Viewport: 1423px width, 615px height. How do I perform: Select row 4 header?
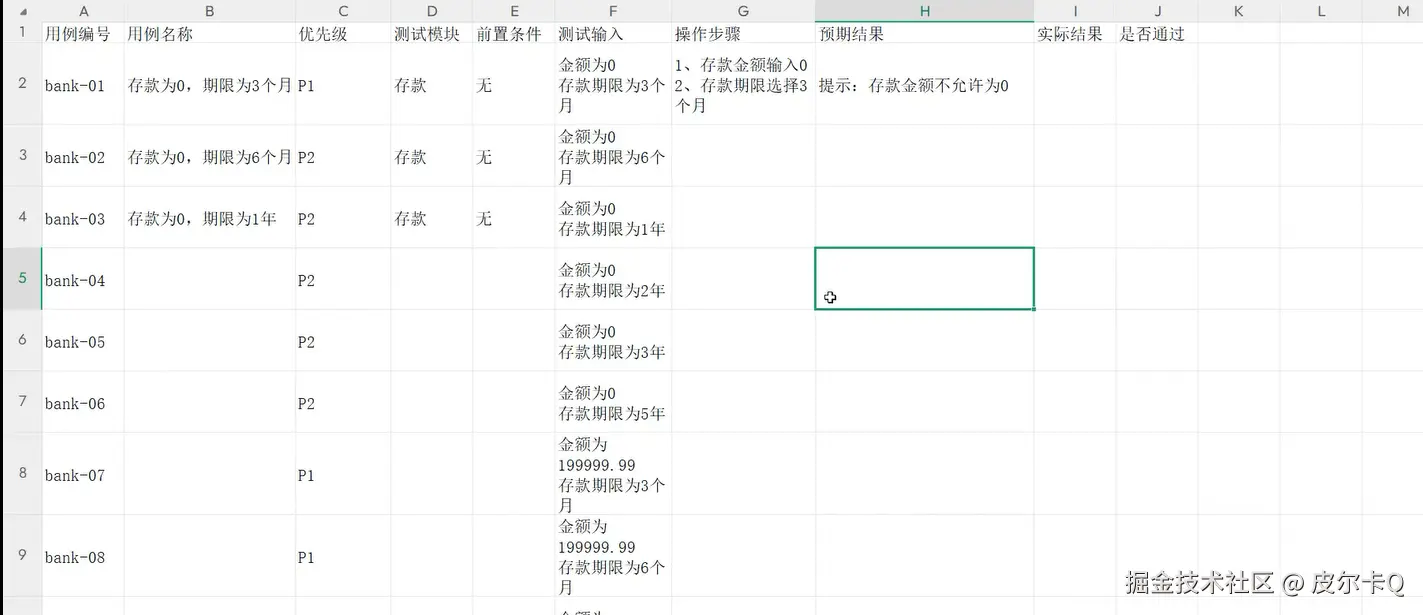(x=22, y=217)
